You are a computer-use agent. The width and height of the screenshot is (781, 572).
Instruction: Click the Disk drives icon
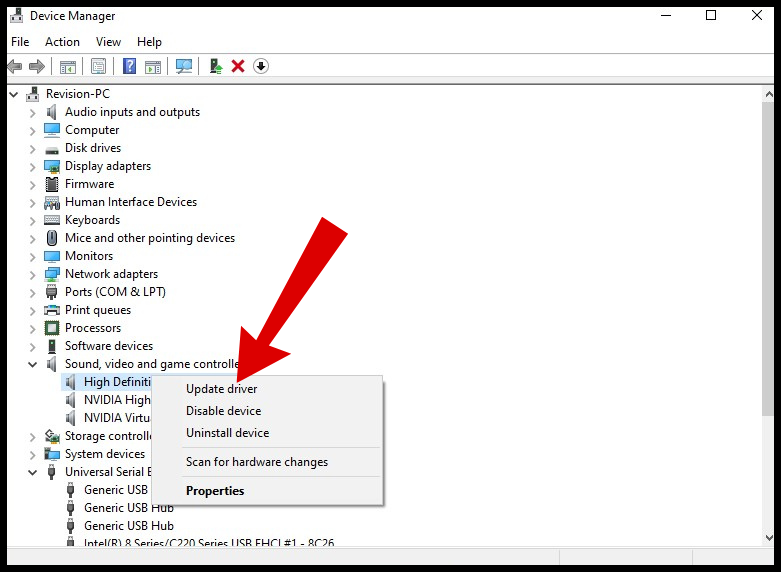tap(52, 149)
